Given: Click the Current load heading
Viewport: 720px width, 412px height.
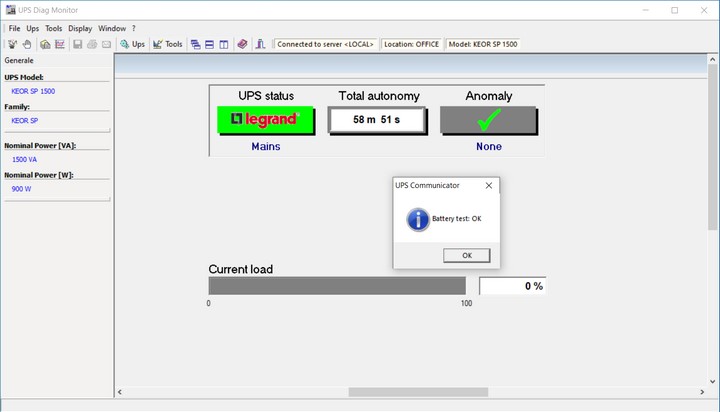Looking at the screenshot, I should click(x=241, y=269).
